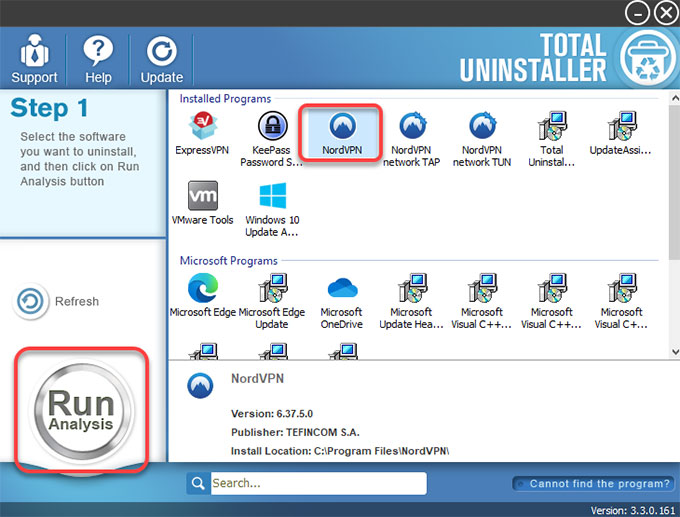Refresh the installed programs list
The width and height of the screenshot is (680, 517).
pyautogui.click(x=56, y=301)
